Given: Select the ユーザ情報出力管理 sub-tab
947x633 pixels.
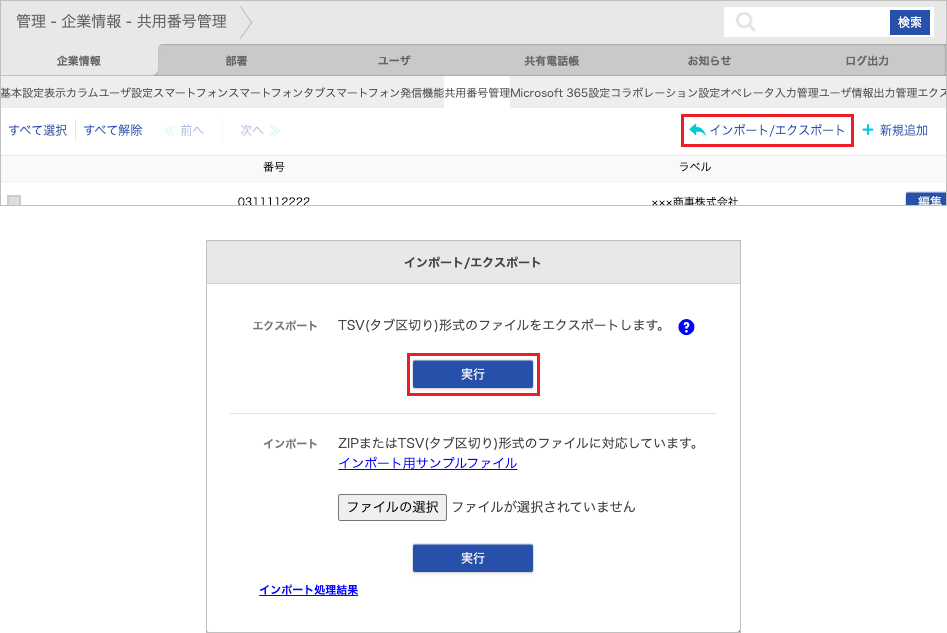Looking at the screenshot, I should [x=868, y=92].
